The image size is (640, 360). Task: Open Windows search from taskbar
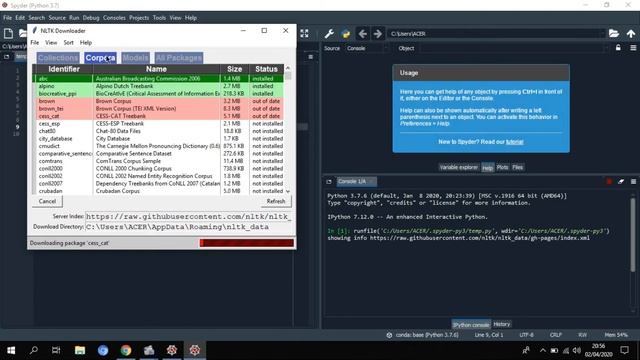tap(34, 350)
